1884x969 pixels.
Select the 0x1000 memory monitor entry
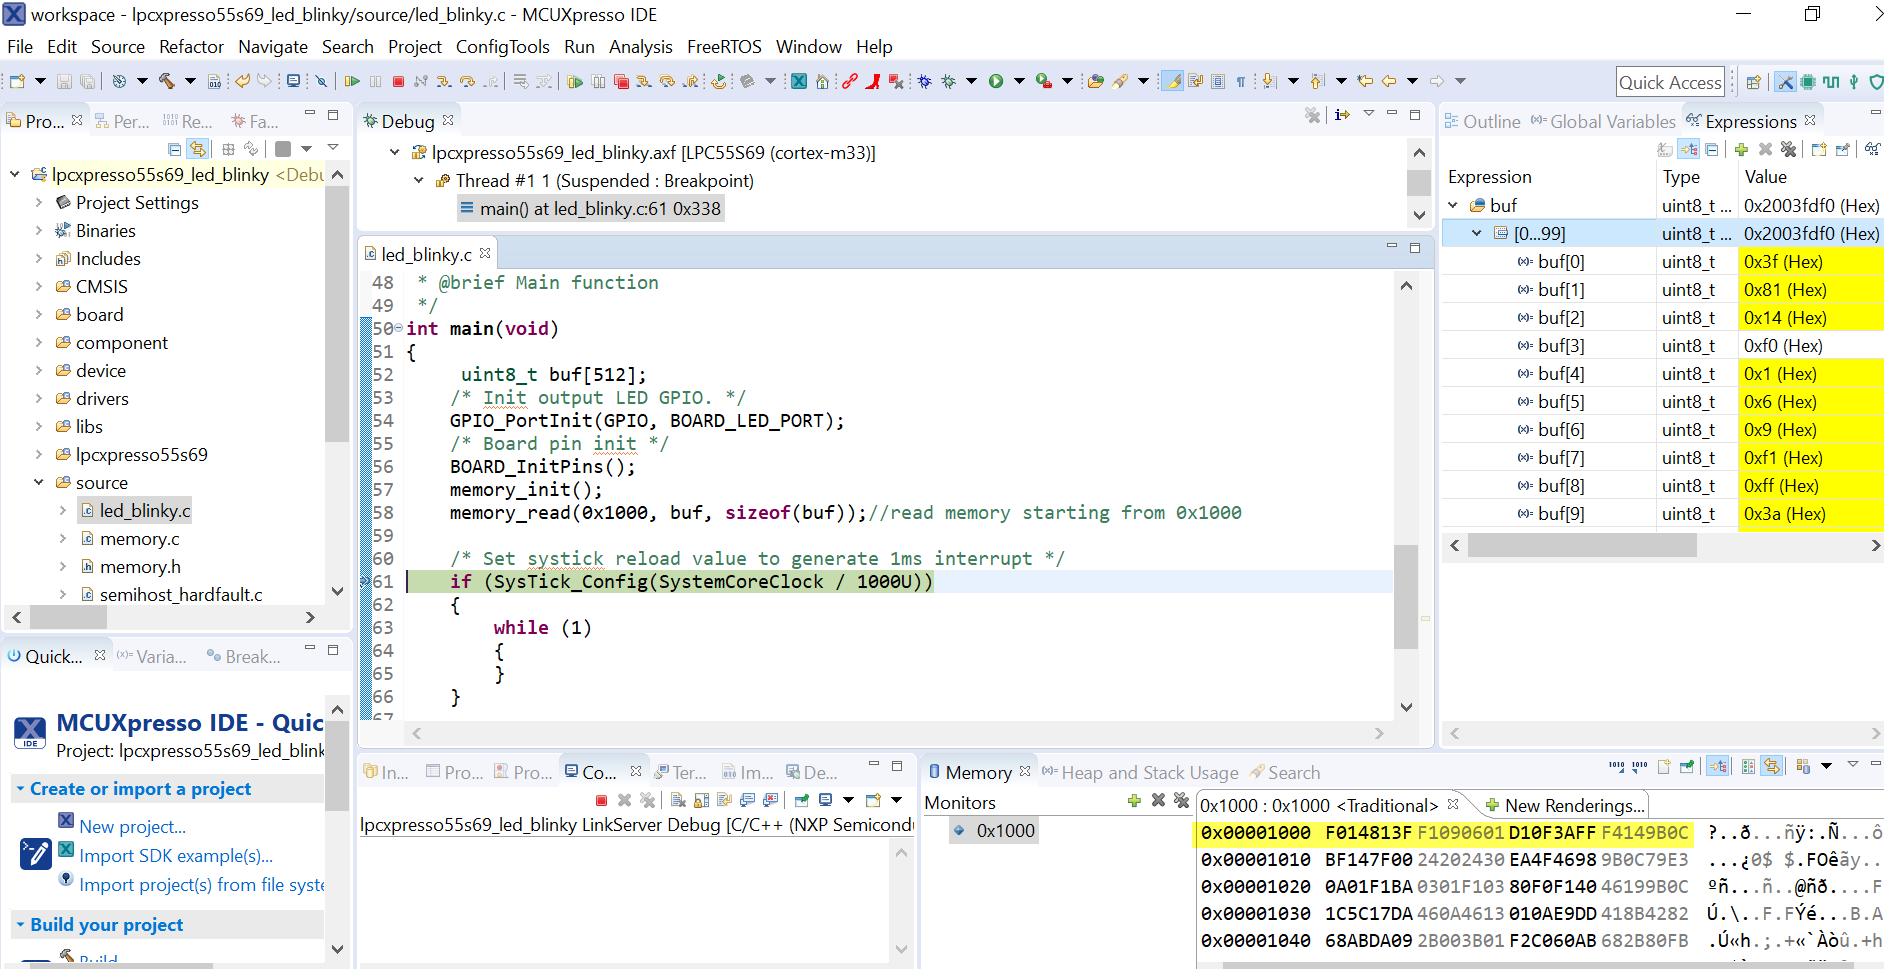pyautogui.click(x=1005, y=830)
